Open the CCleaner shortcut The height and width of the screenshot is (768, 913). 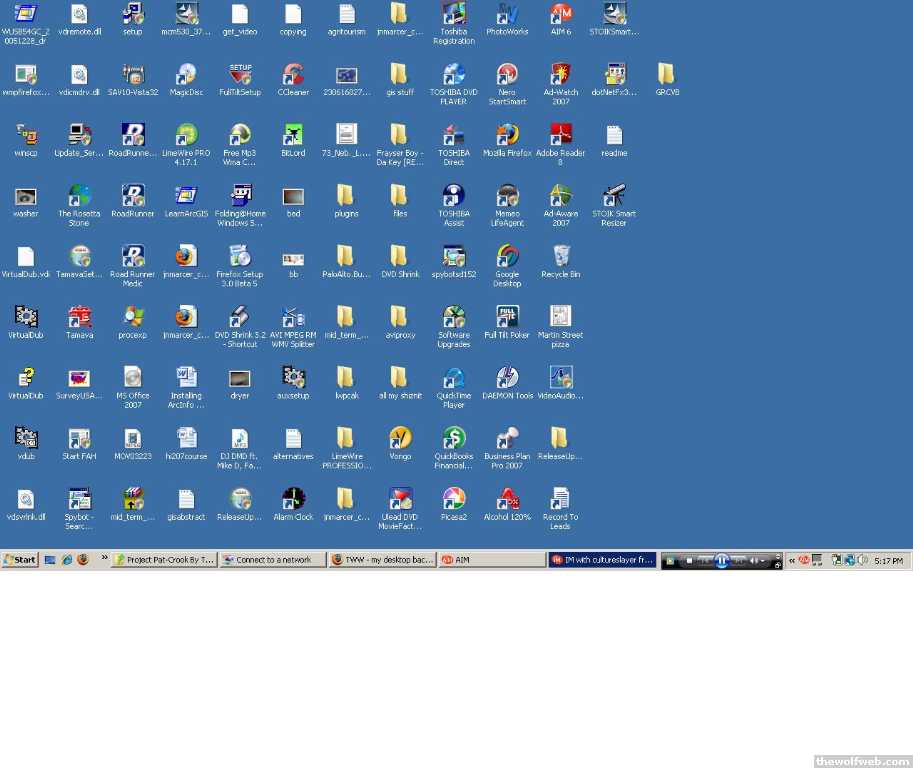[x=293, y=75]
